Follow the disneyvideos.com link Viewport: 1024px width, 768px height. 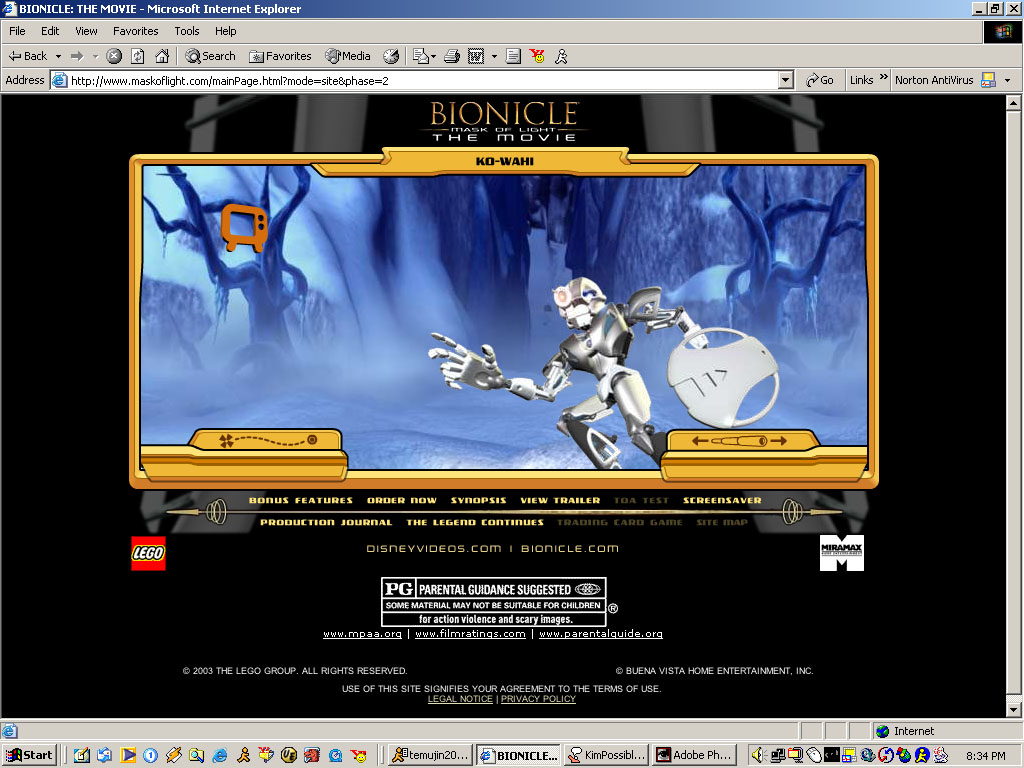[434, 549]
